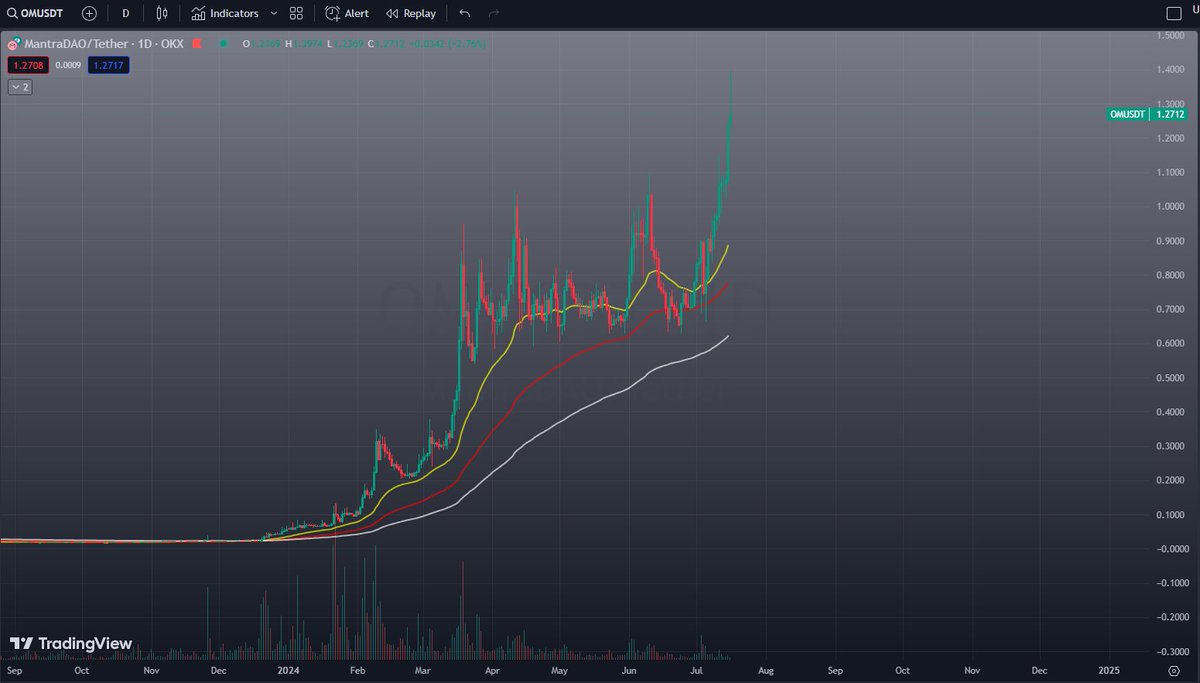Add a symbol to compare with plus icon
Image resolution: width=1200 pixels, height=683 pixels.
coord(90,14)
